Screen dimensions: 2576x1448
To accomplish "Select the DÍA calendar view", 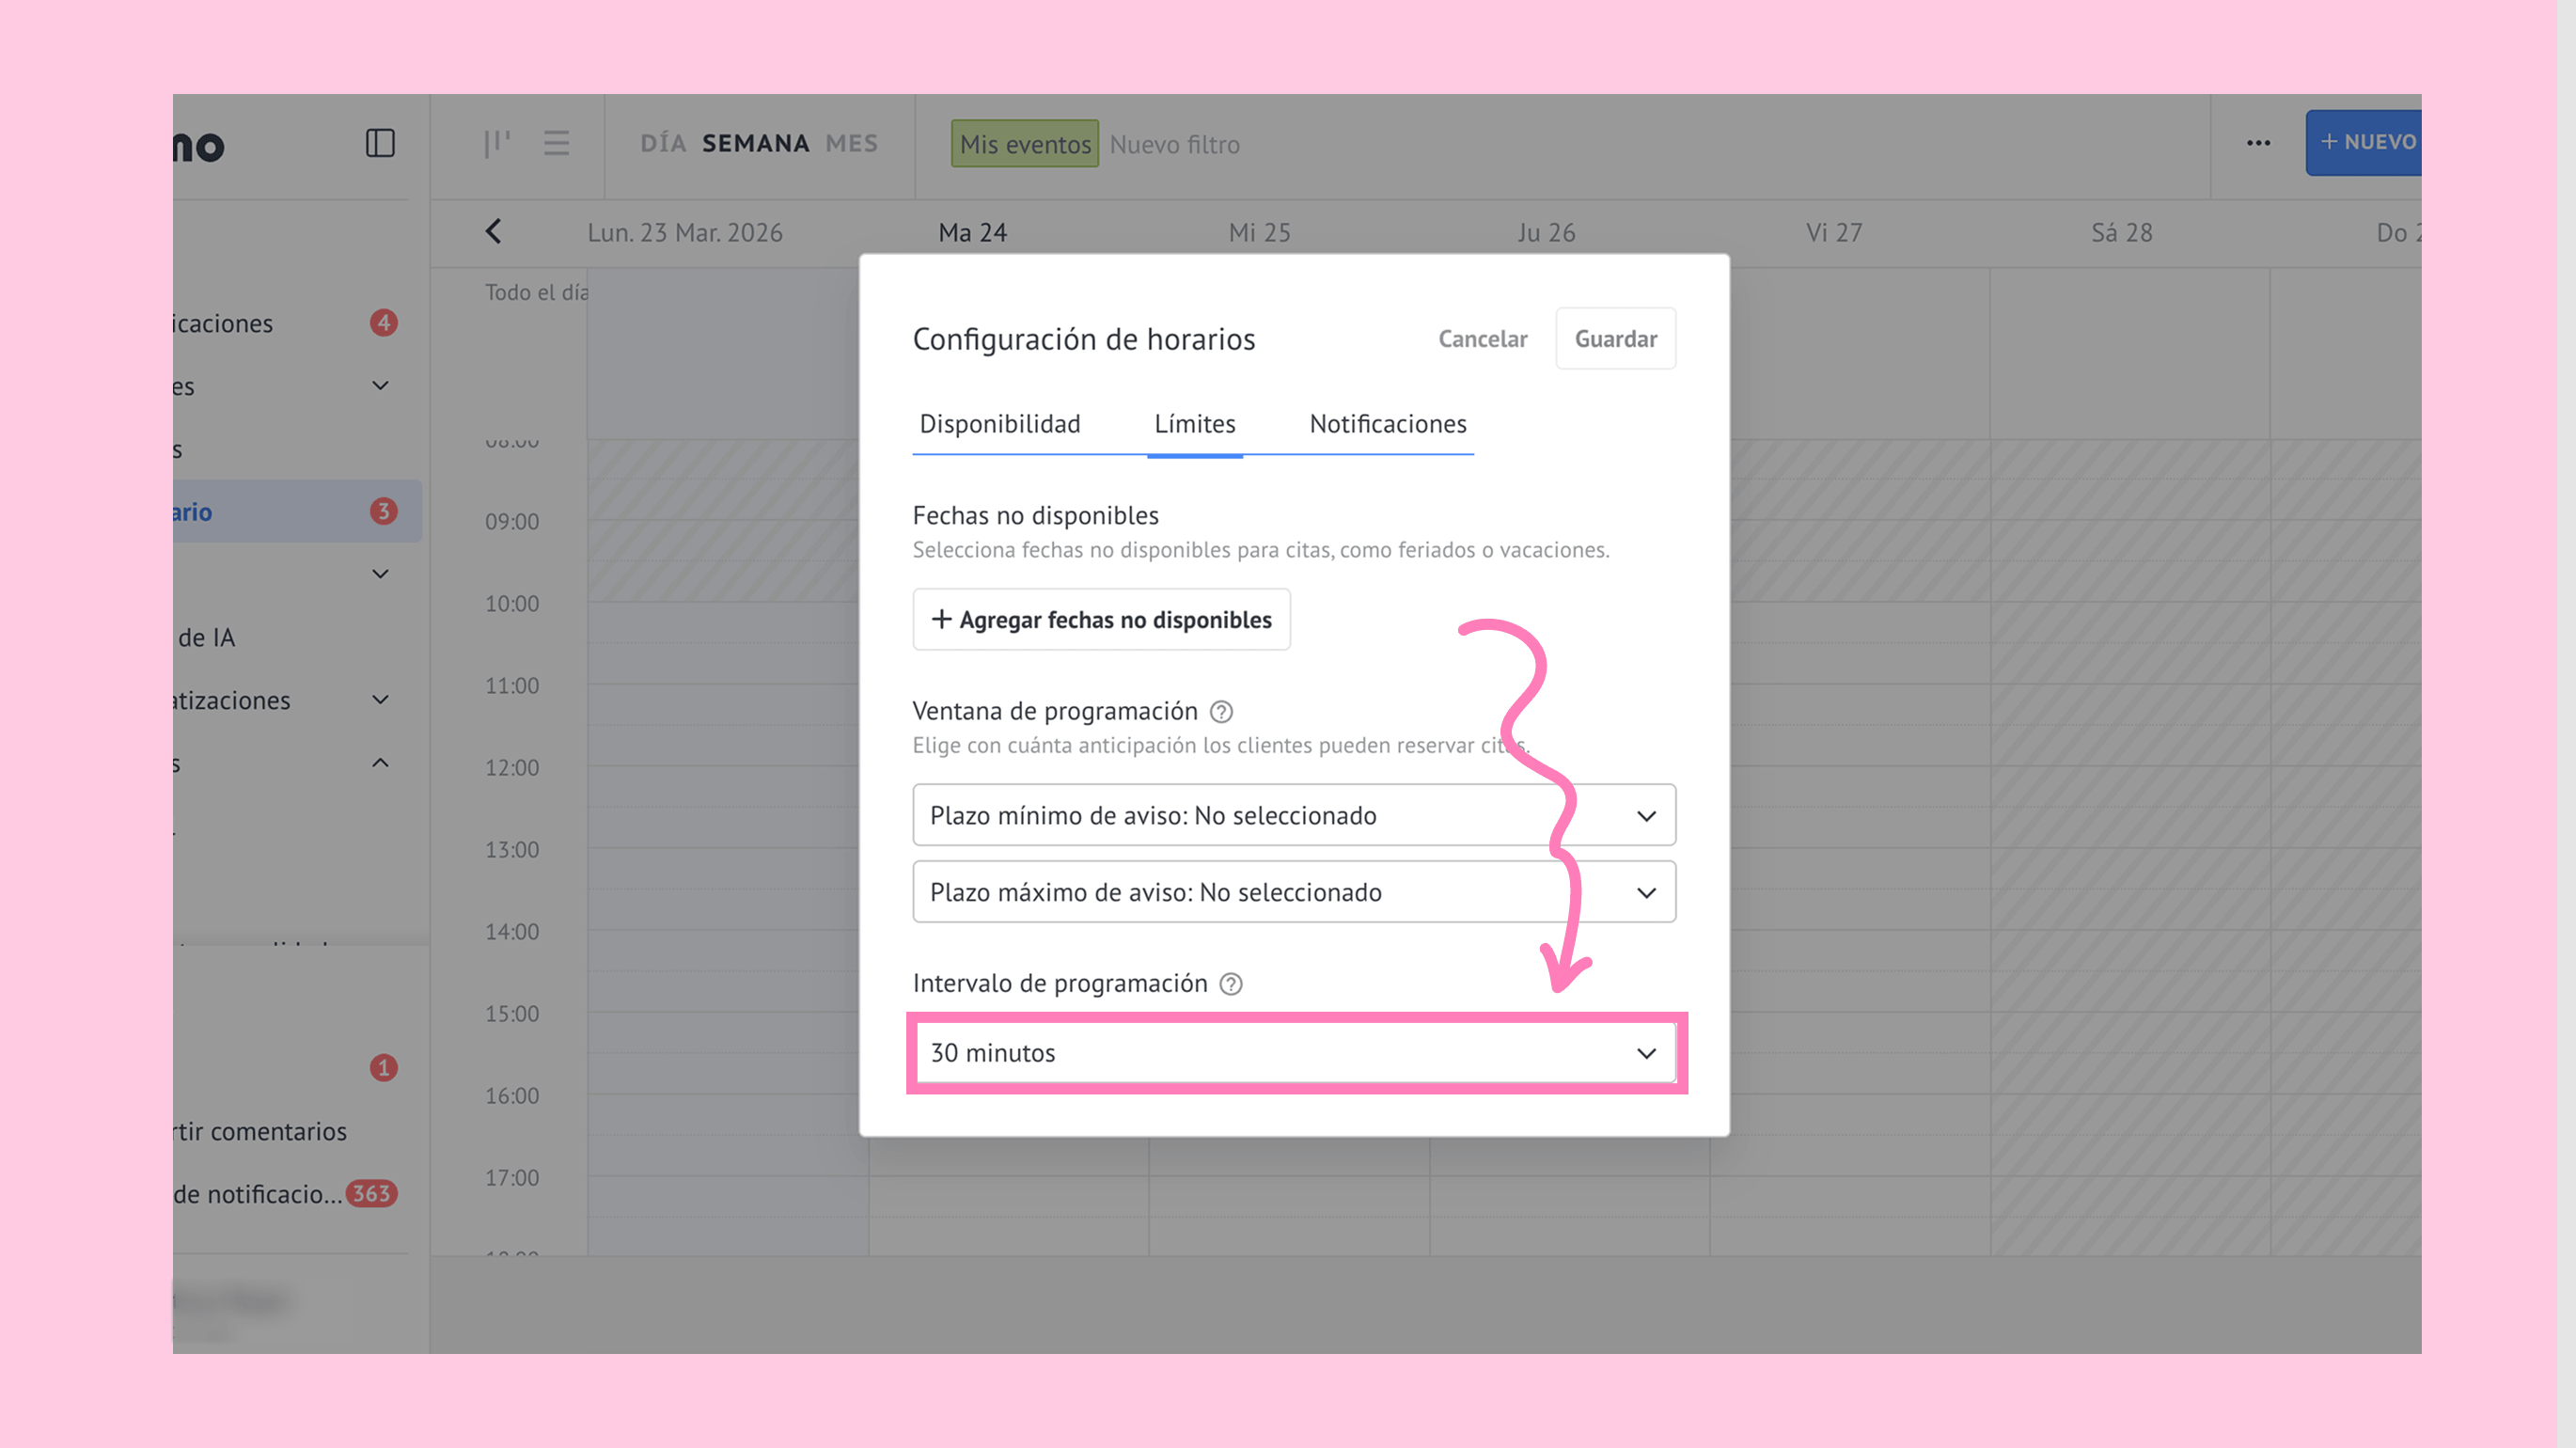I will 663,143.
